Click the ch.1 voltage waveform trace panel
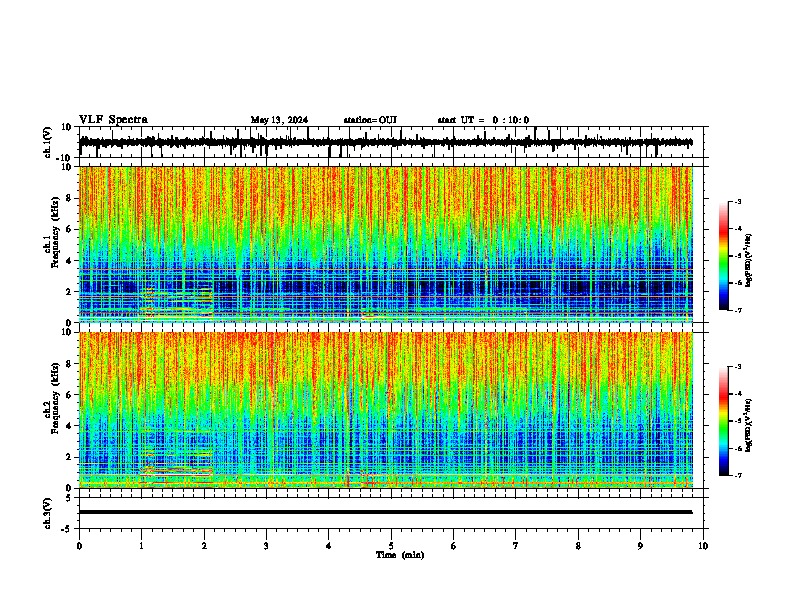792x612 pixels. coord(391,142)
